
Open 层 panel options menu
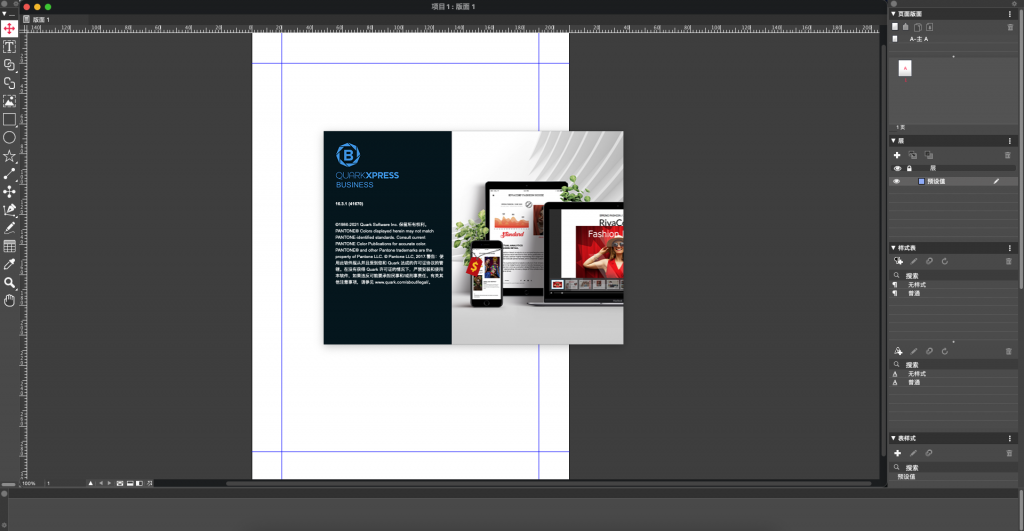pos(1010,140)
